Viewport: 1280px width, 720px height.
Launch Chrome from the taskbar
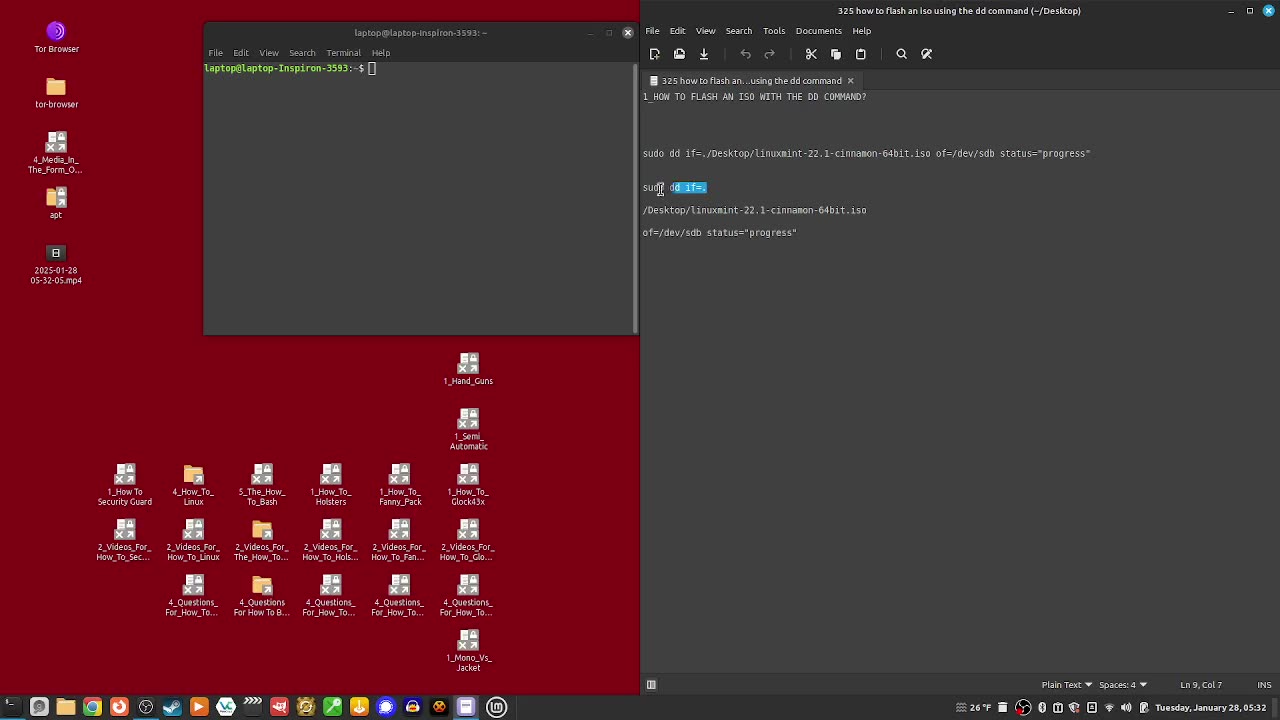[x=92, y=707]
